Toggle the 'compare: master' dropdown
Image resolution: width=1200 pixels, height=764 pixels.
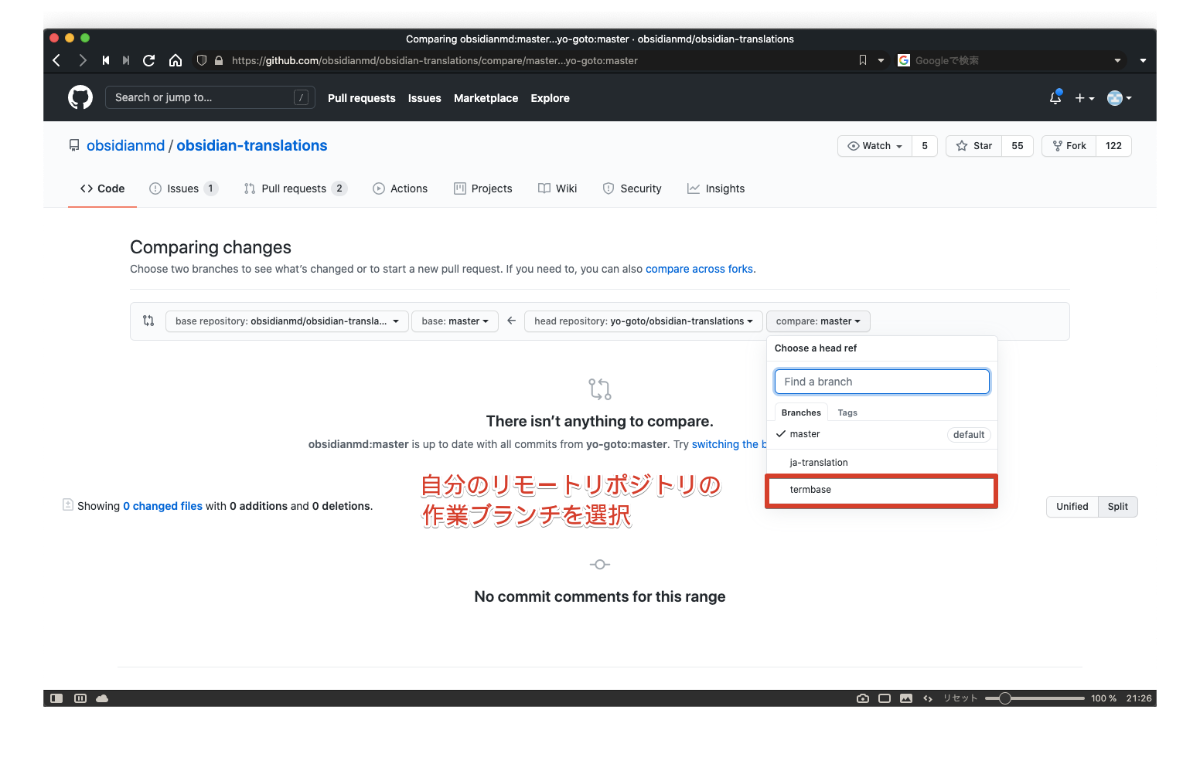point(818,321)
